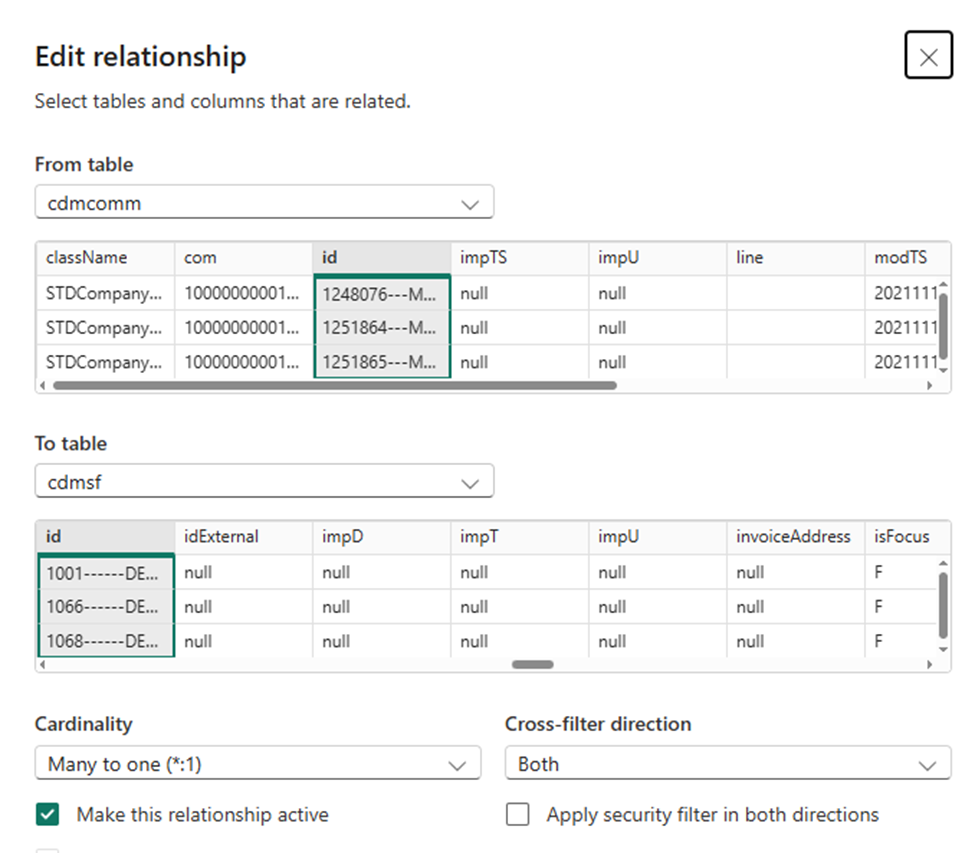Uncheck Make this relationship active
The image size is (975, 853).
pos(47,814)
